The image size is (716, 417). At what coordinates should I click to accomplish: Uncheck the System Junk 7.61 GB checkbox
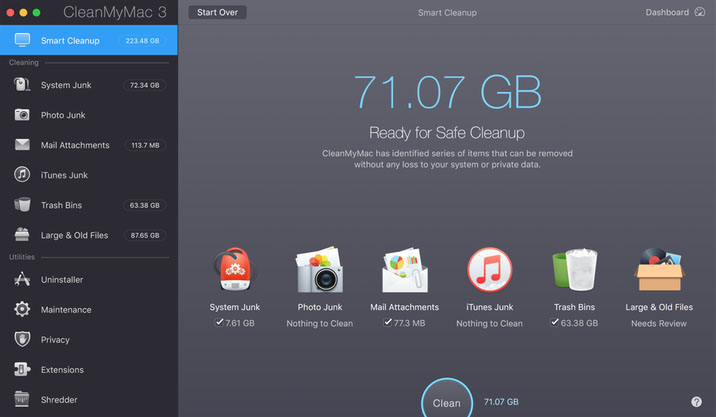tap(219, 322)
